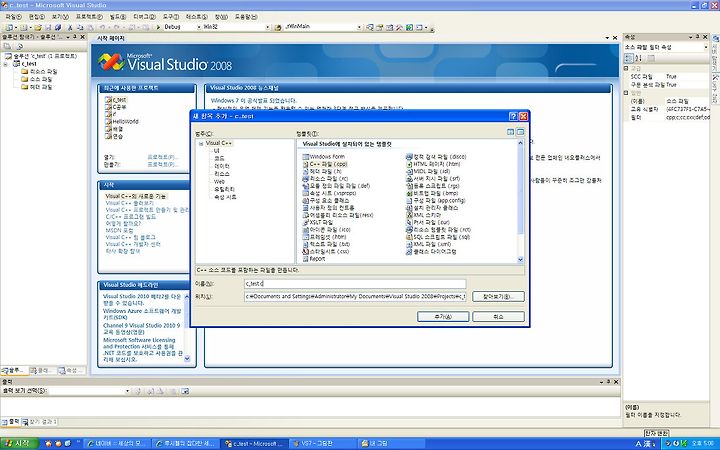Click the MSDN forums link
Viewport: 720px width, 450px height.
119,231
